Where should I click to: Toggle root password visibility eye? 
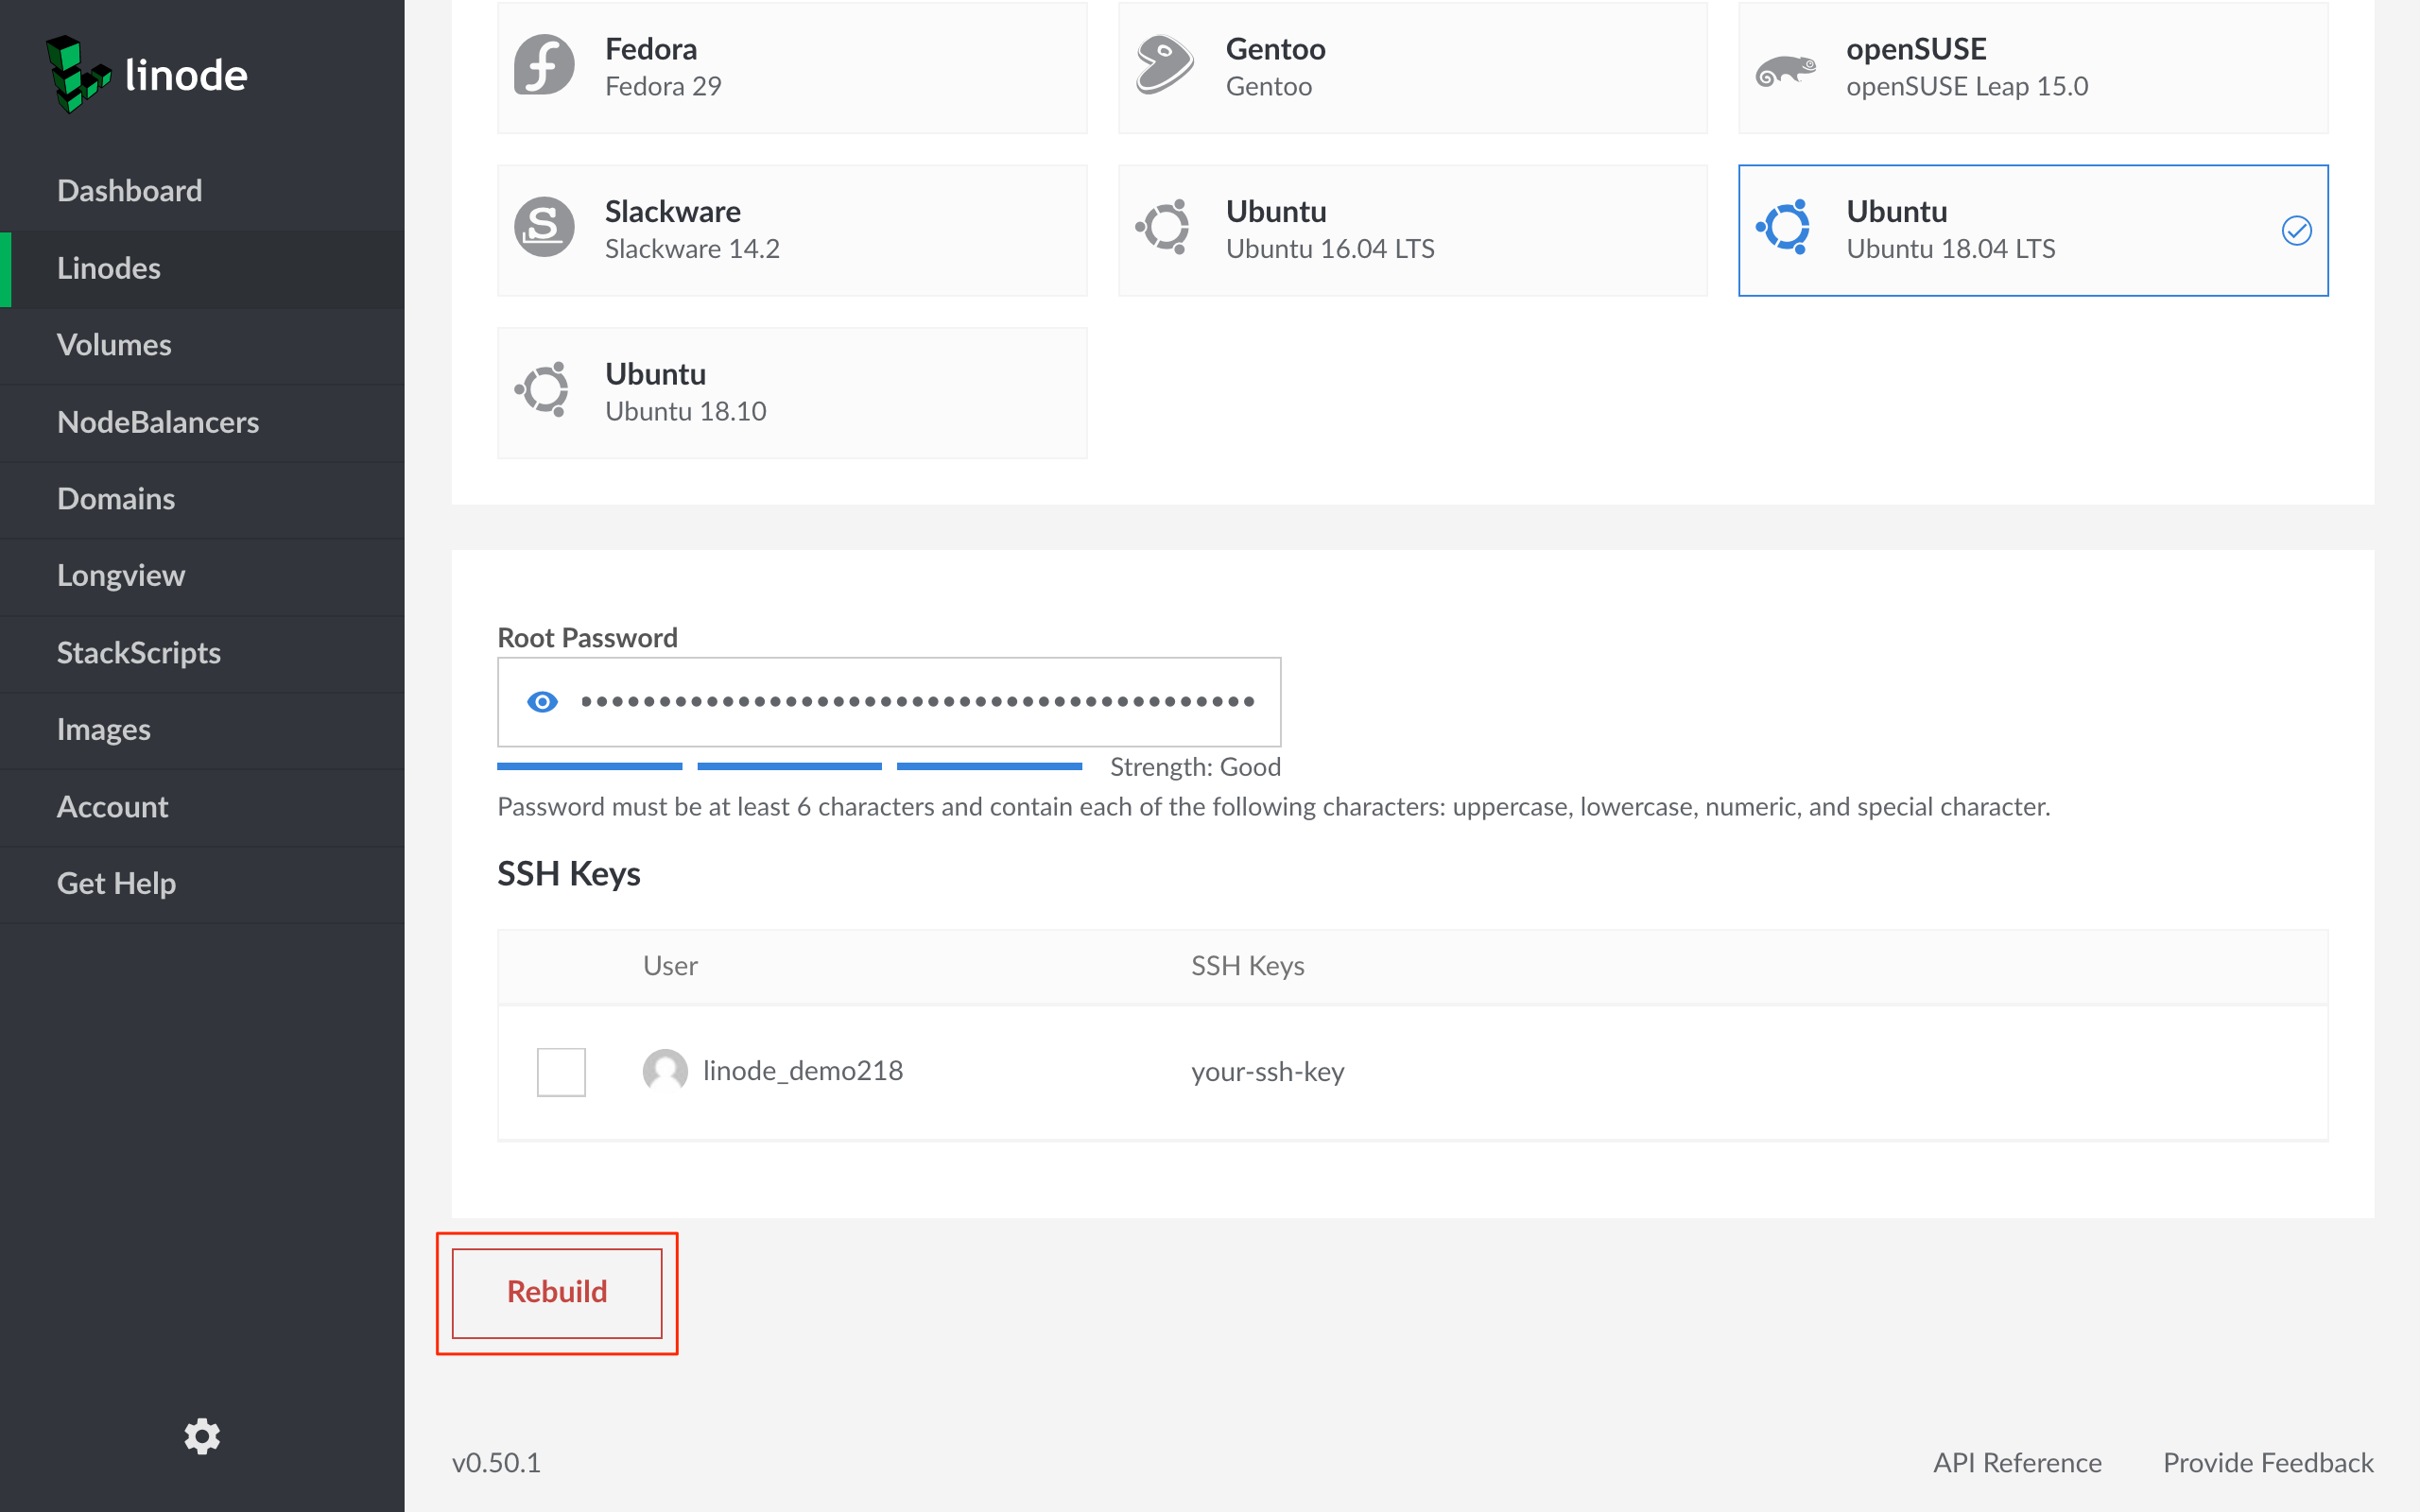coord(542,702)
